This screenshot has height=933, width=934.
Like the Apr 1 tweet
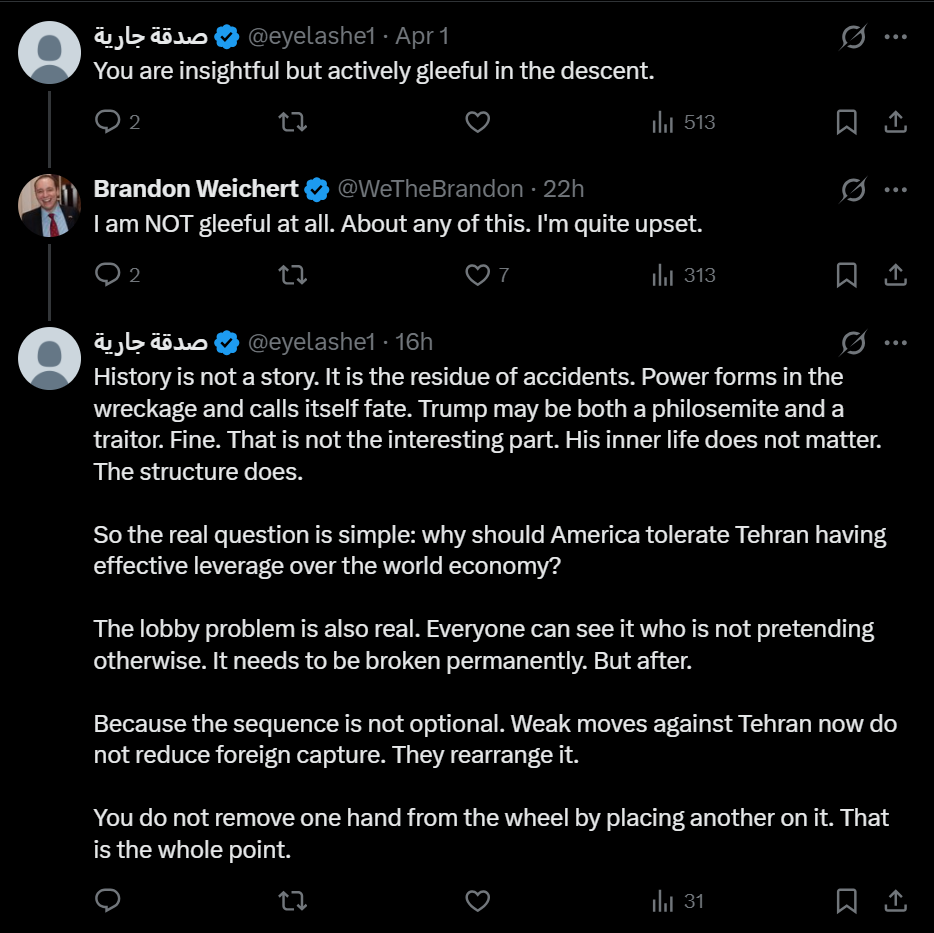478,122
